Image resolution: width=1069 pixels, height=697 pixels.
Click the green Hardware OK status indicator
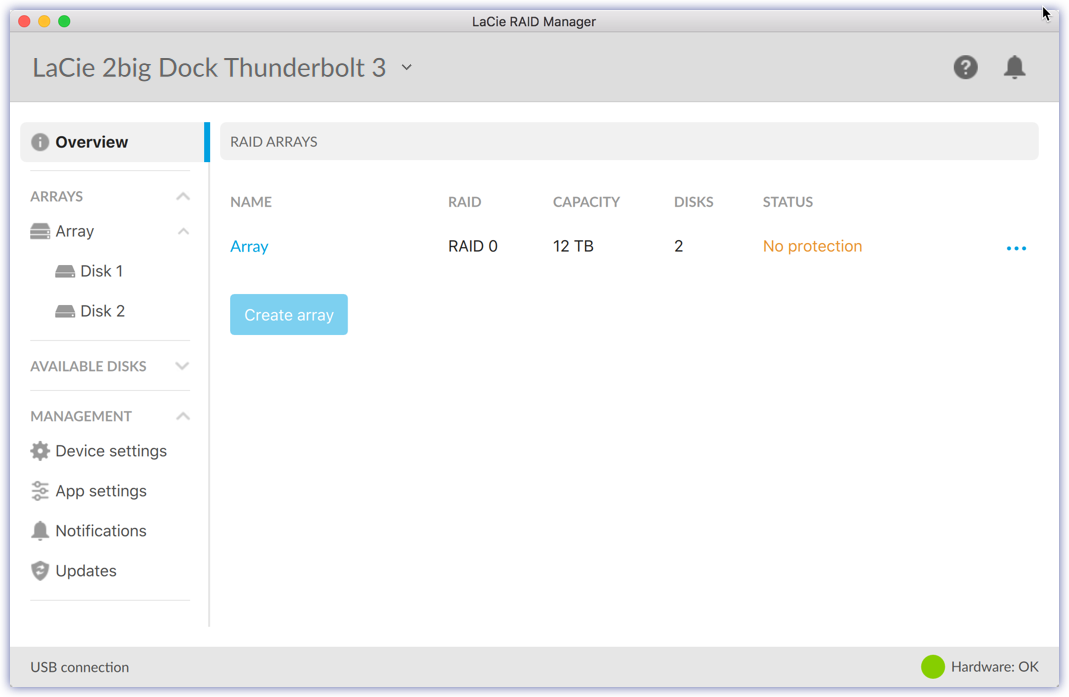point(932,667)
